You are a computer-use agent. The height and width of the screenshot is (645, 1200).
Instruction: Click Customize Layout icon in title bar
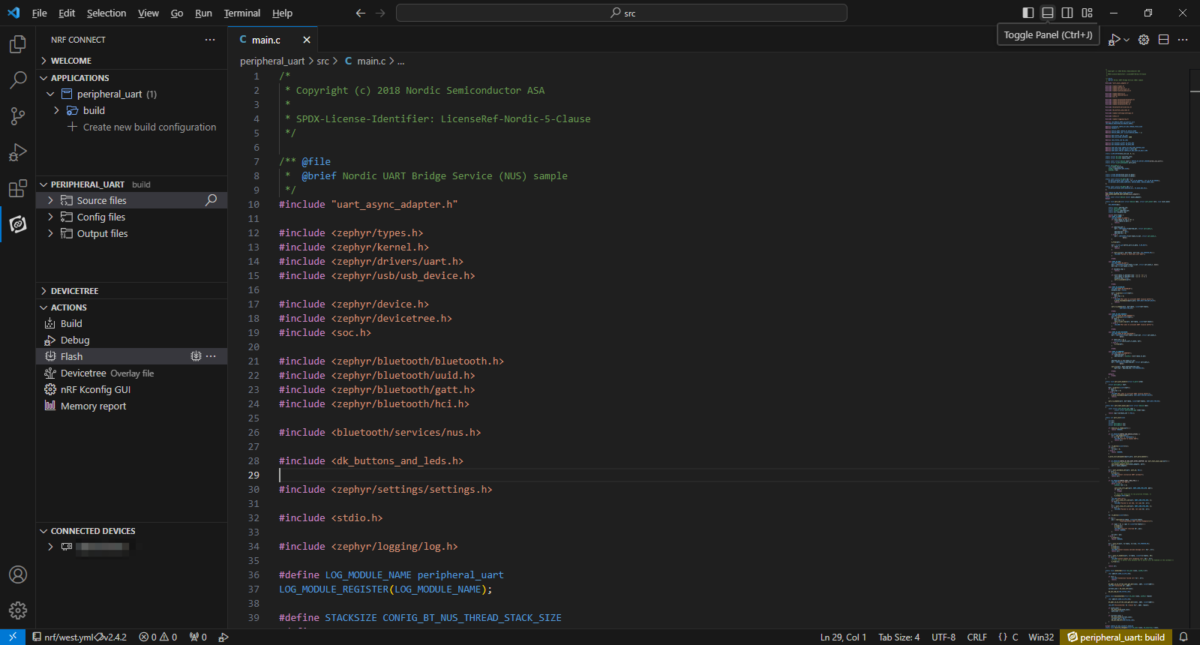coord(1087,13)
